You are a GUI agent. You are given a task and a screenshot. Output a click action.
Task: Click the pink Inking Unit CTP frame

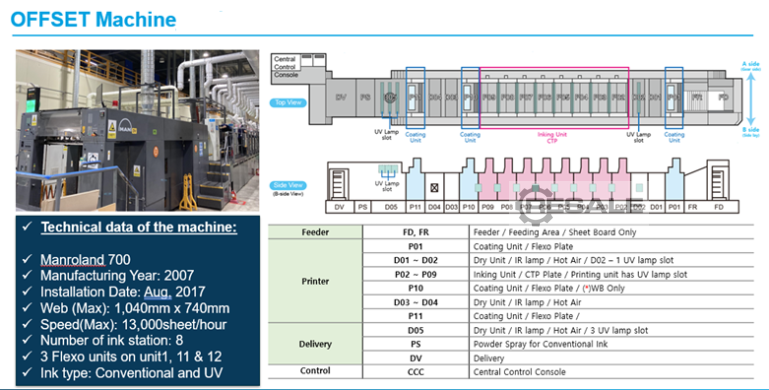[x=554, y=98]
